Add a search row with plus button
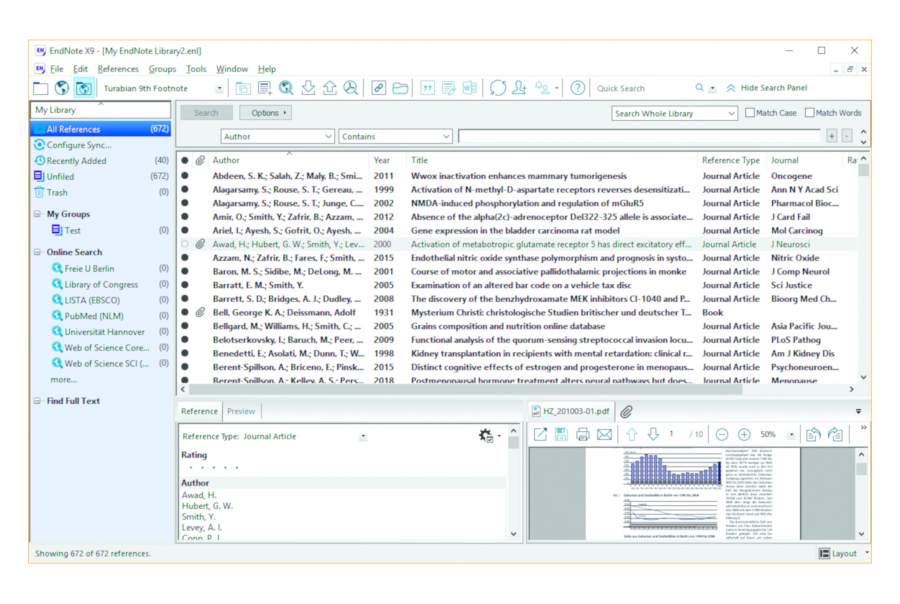This screenshot has height=604, width=900. pyautogui.click(x=831, y=136)
